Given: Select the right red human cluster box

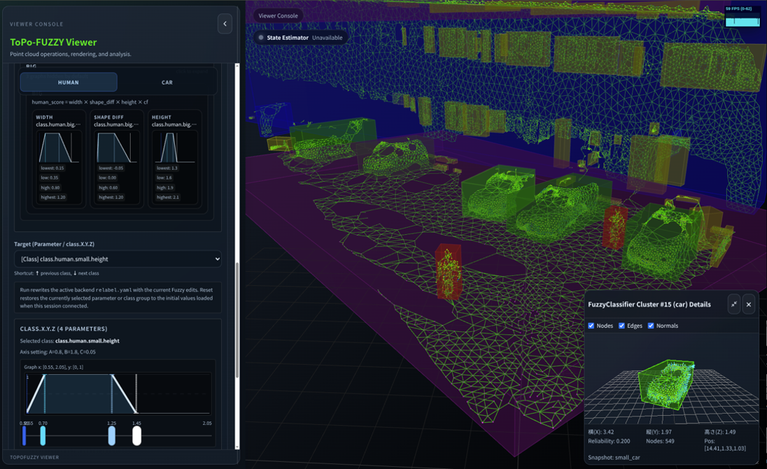Looking at the screenshot, I should tap(615, 227).
